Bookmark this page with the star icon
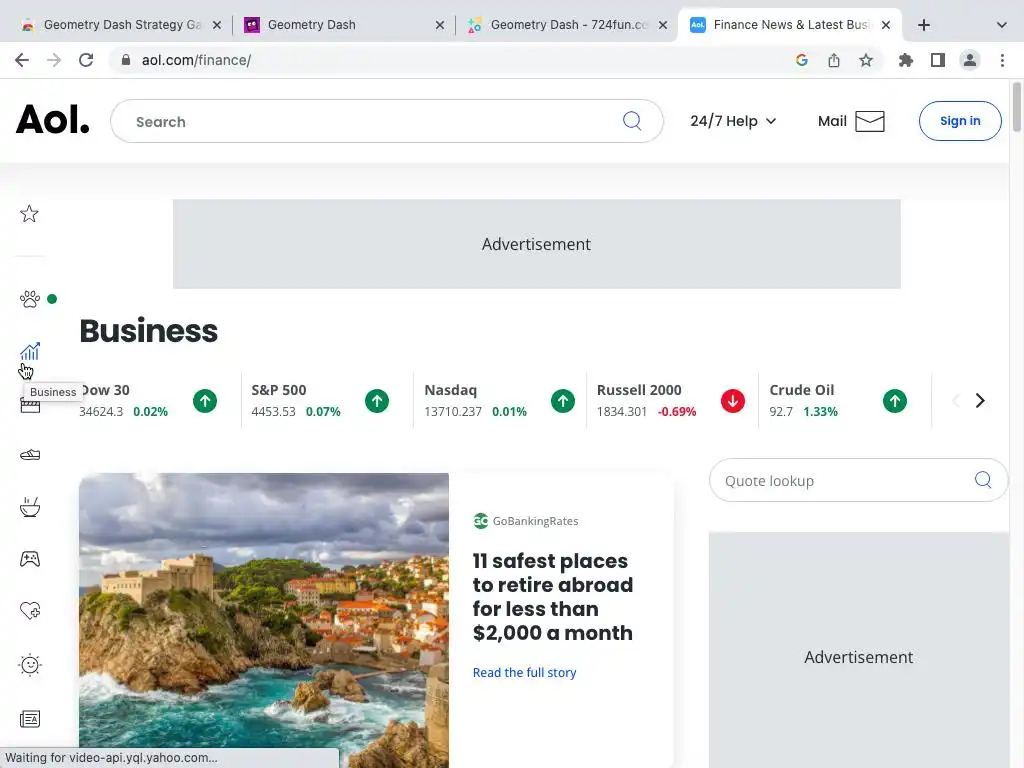This screenshot has width=1024, height=768. (866, 60)
